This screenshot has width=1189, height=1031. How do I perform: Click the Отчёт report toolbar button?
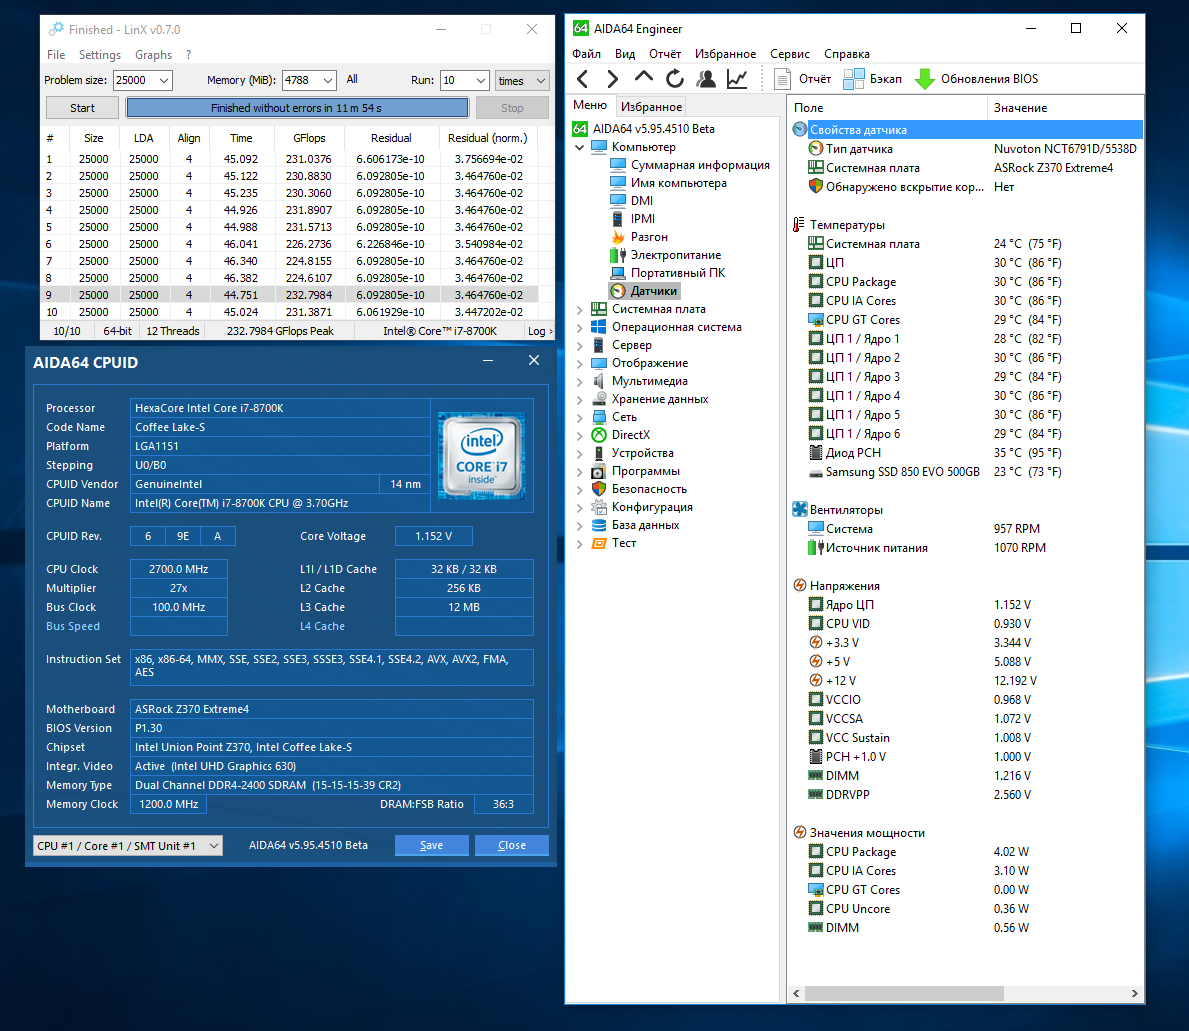coord(802,79)
